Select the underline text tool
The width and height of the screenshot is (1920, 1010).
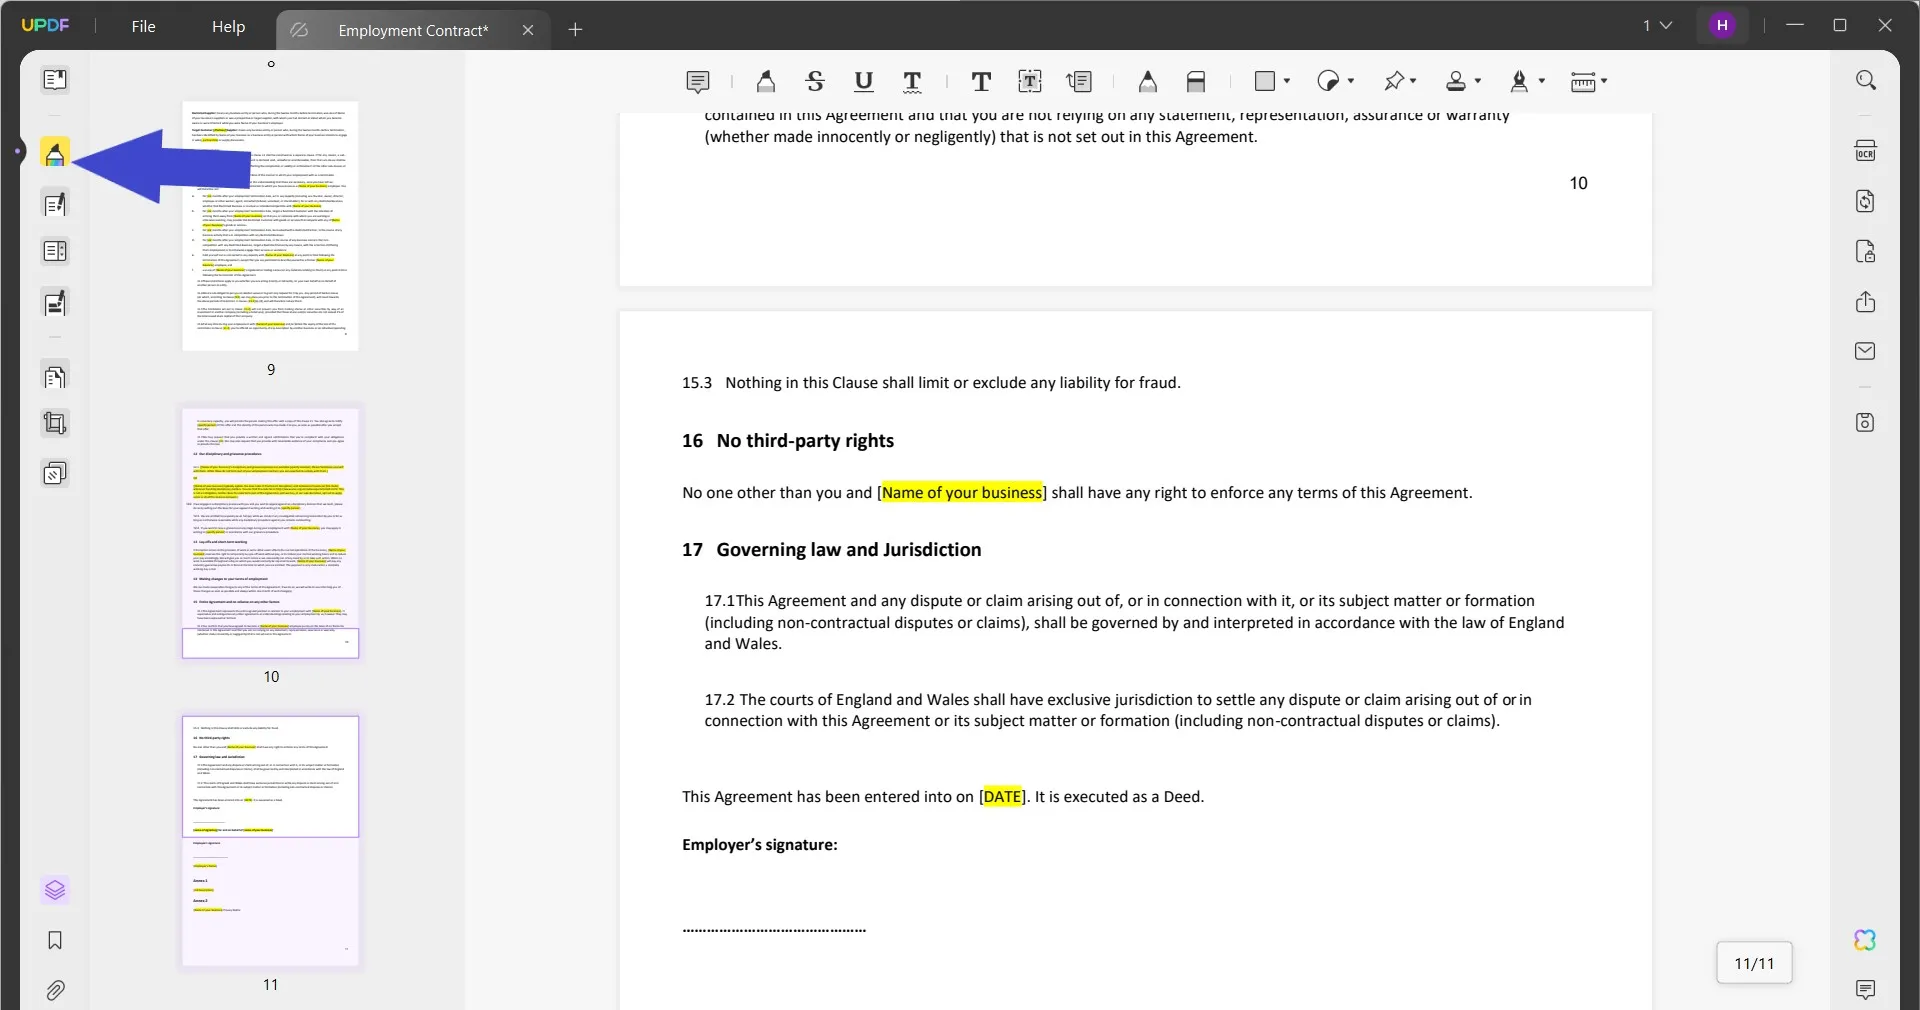coord(864,82)
